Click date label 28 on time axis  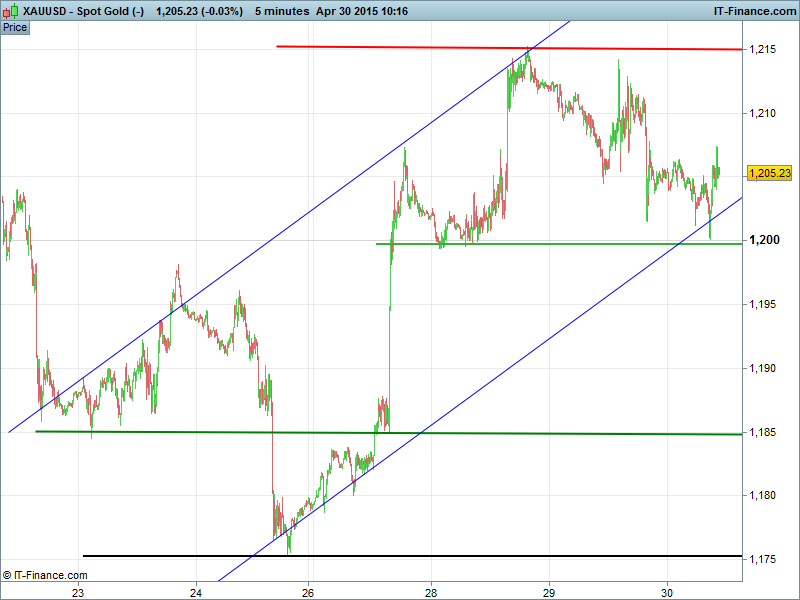point(431,591)
